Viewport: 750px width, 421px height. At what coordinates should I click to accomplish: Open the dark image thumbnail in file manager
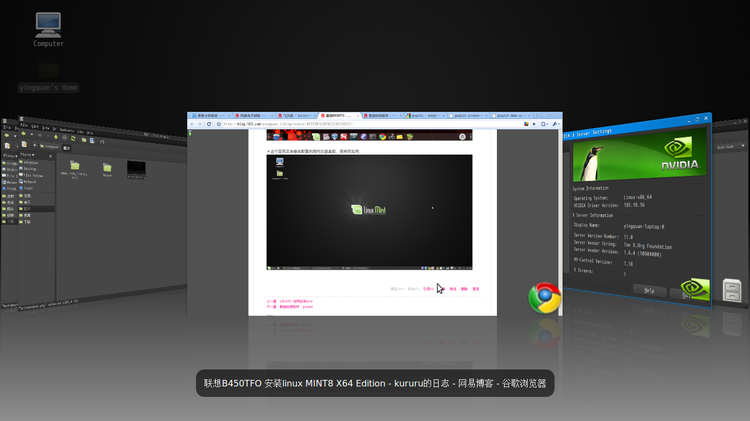(136, 167)
